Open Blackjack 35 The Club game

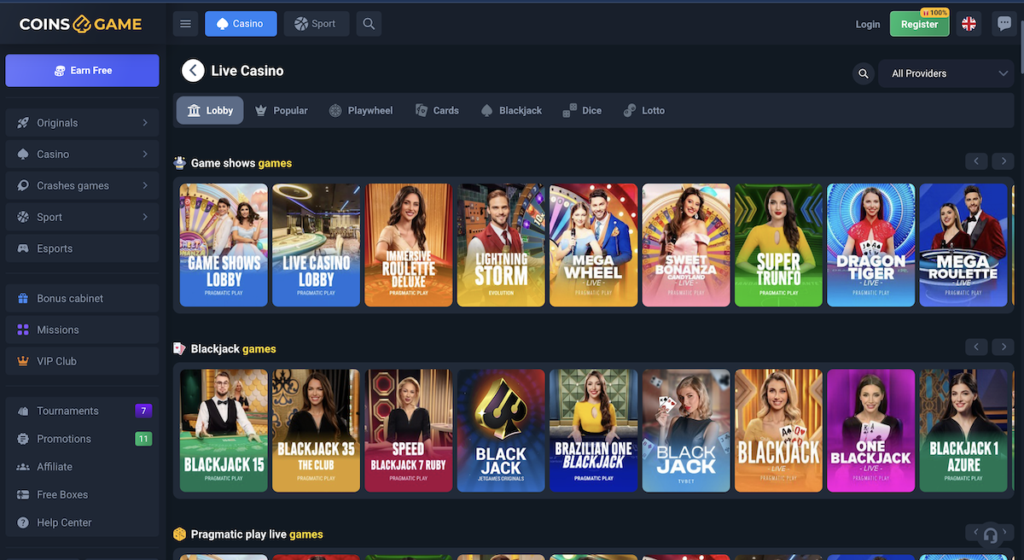tap(316, 431)
